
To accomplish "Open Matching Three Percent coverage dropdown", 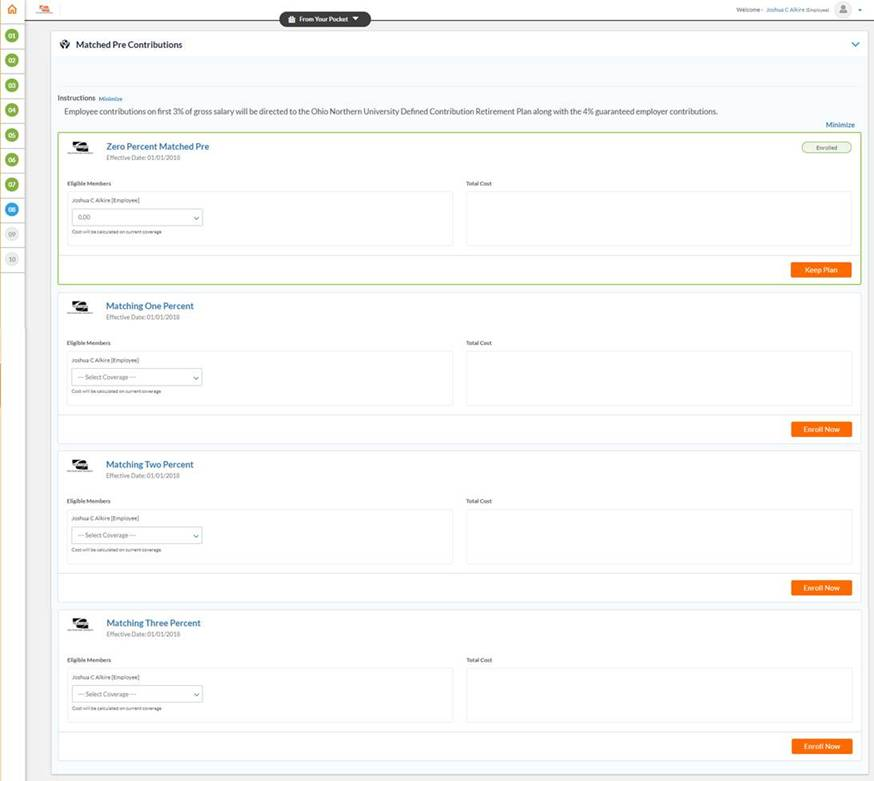I will tap(137, 694).
